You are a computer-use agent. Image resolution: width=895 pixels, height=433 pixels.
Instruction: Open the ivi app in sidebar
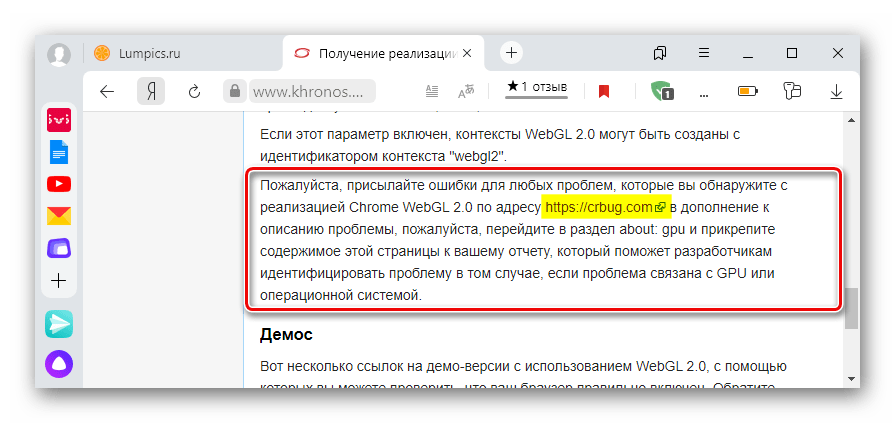pos(58,121)
